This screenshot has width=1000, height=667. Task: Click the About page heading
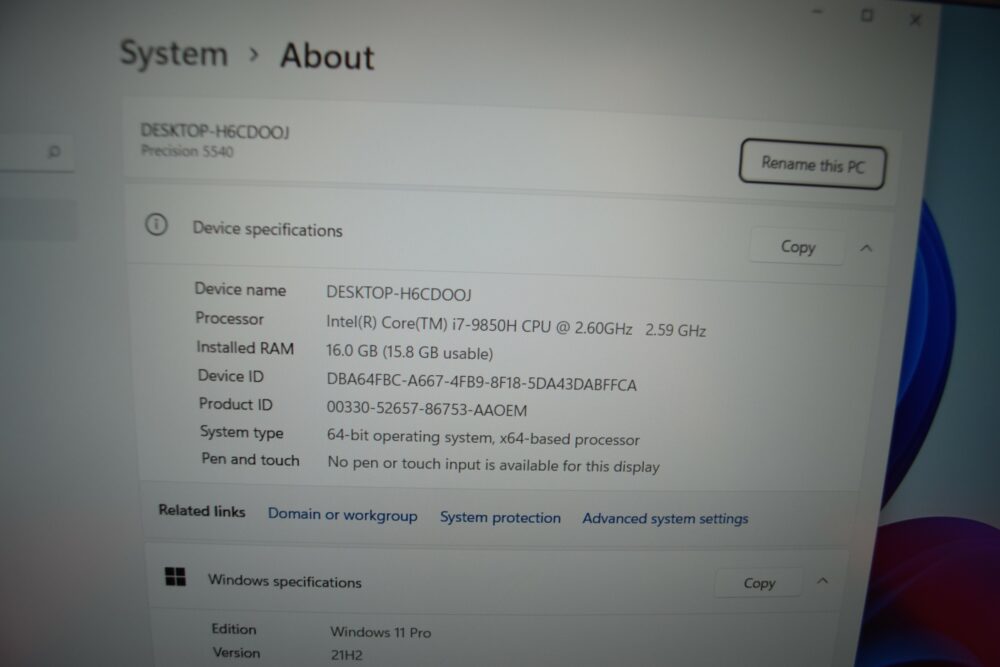click(x=327, y=56)
